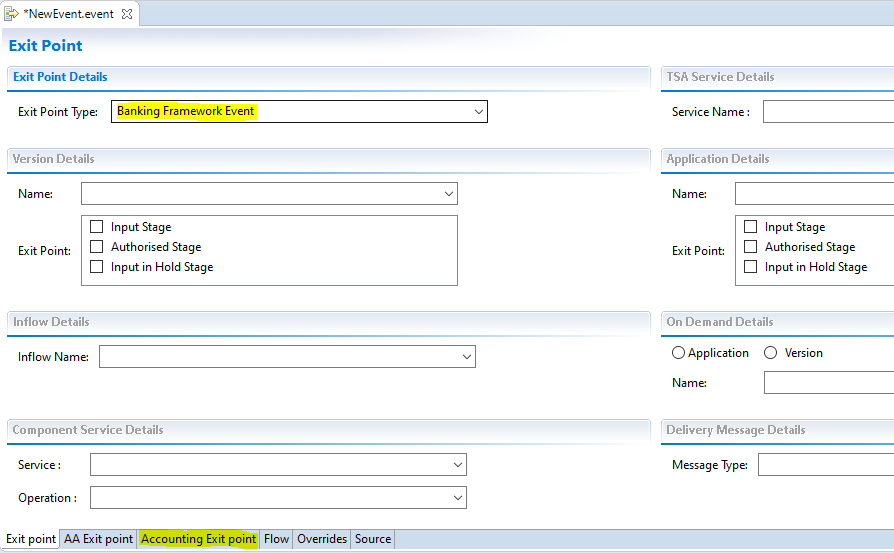The image size is (894, 553).
Task: Check Input Stage under Version Details
Action: click(97, 227)
